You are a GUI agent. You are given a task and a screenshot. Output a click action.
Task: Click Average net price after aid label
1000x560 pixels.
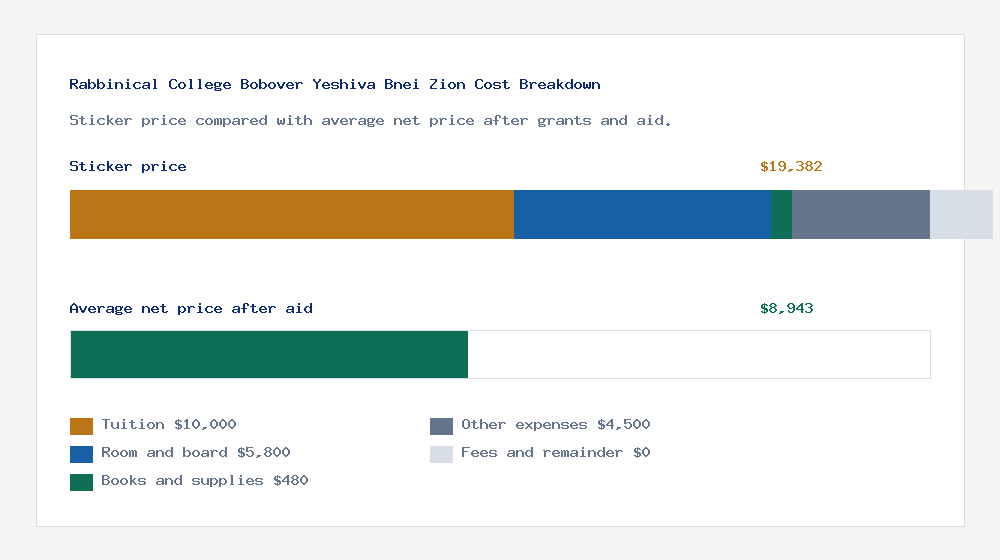(191, 309)
